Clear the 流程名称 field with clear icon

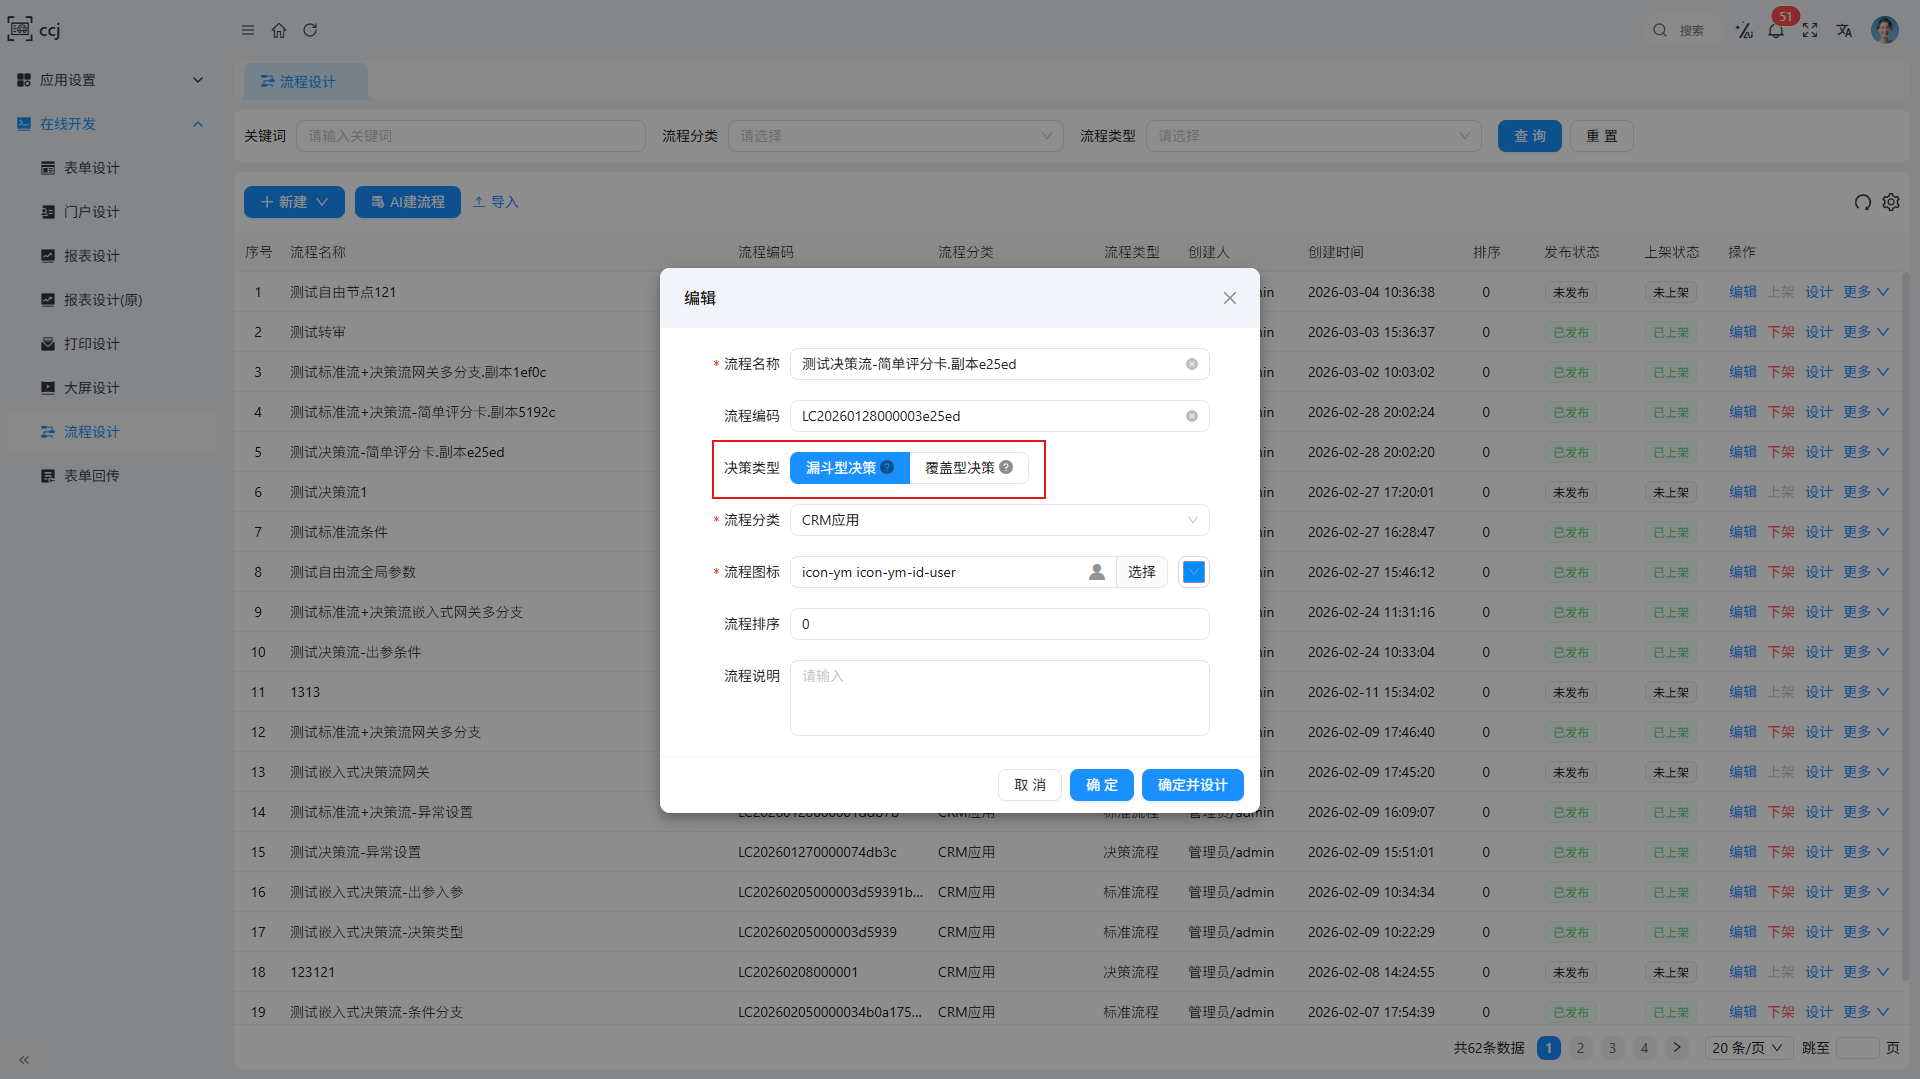click(x=1192, y=364)
